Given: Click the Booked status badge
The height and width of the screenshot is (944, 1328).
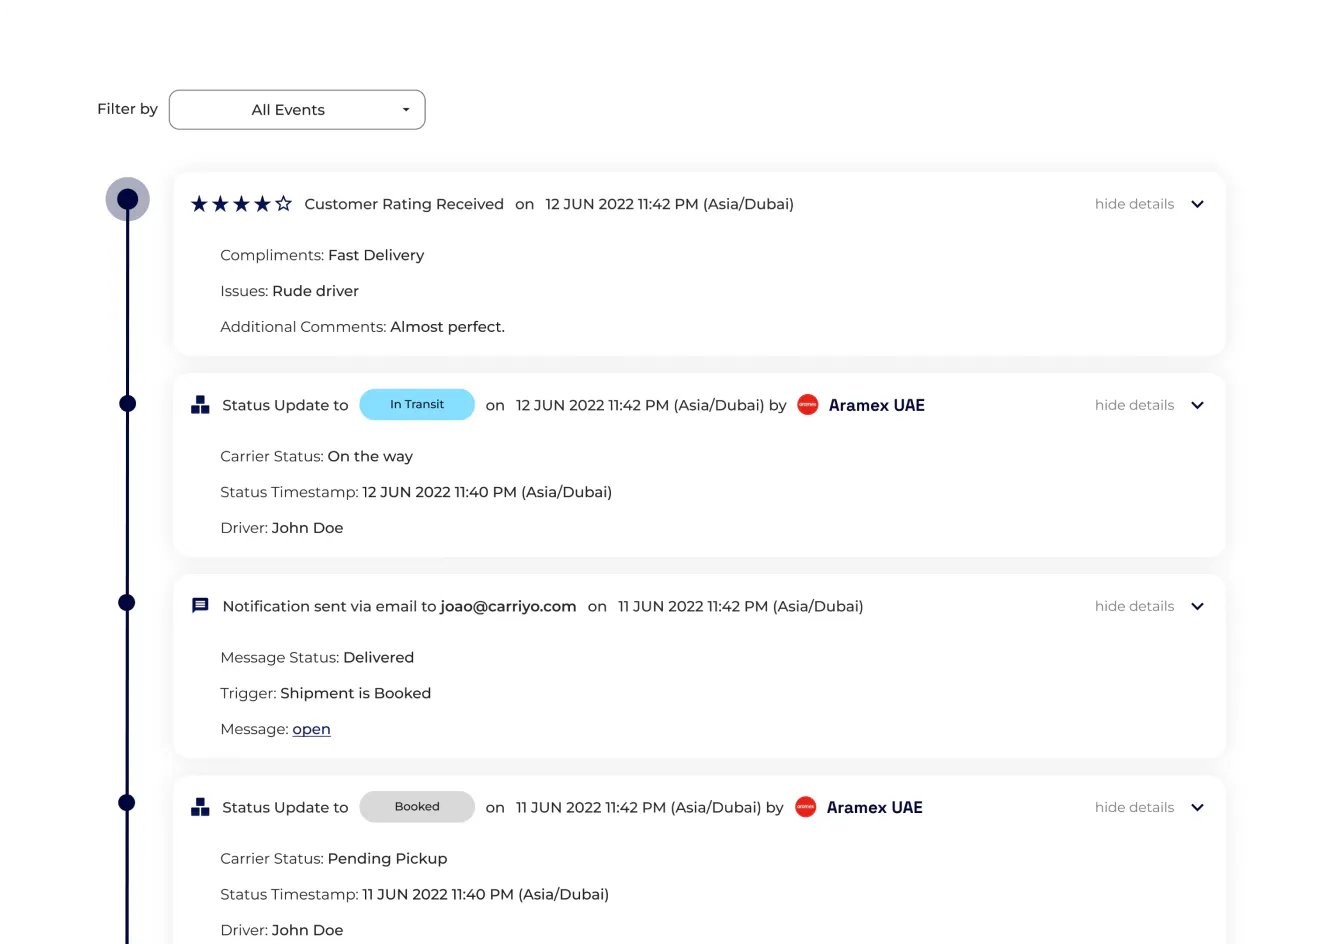Looking at the screenshot, I should pyautogui.click(x=417, y=807).
